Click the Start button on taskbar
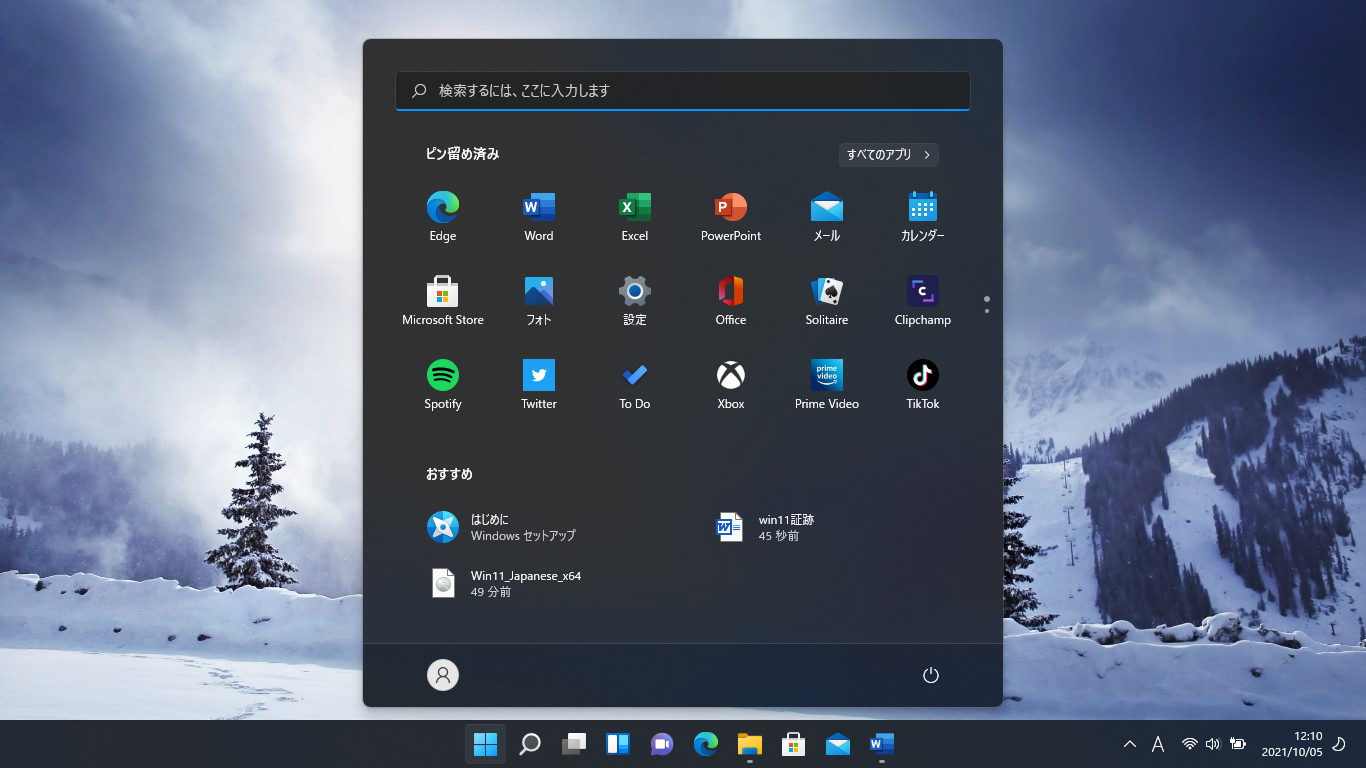This screenshot has height=768, width=1366. click(x=486, y=744)
